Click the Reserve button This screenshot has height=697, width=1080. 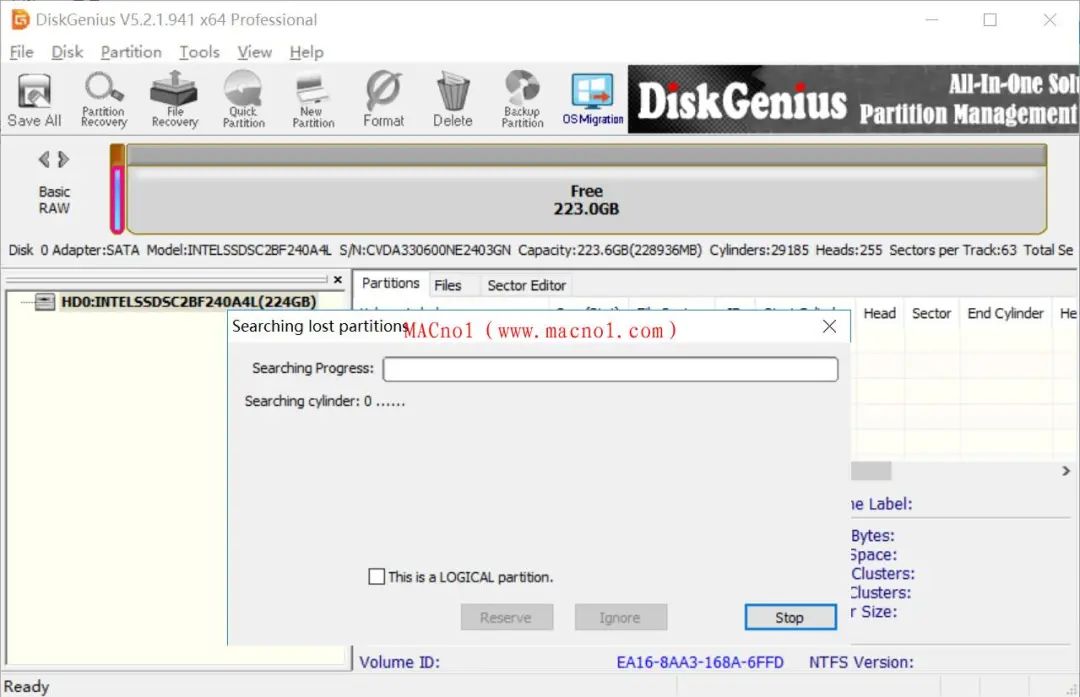(x=506, y=617)
